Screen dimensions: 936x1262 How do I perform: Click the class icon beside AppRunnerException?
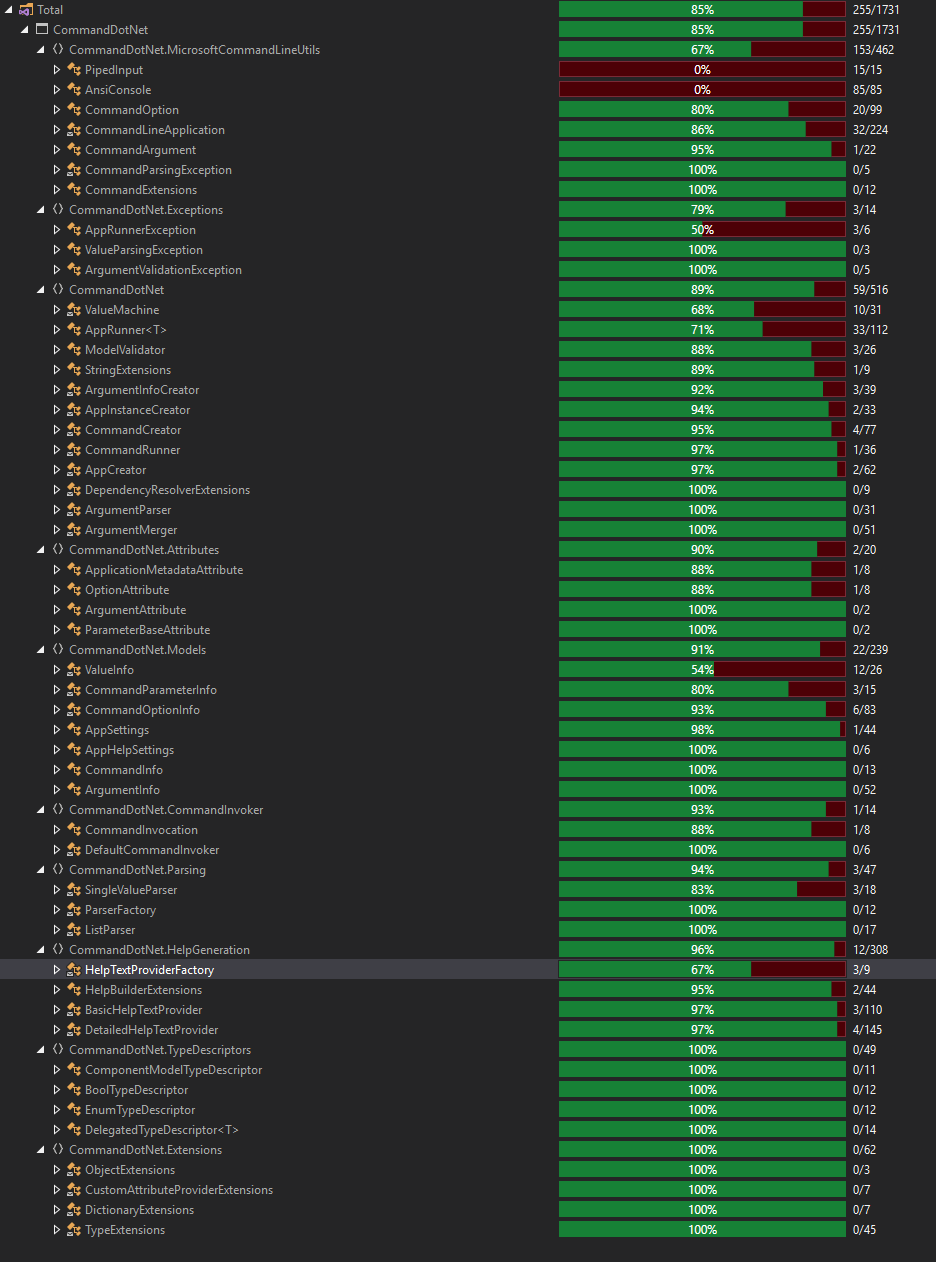point(73,229)
